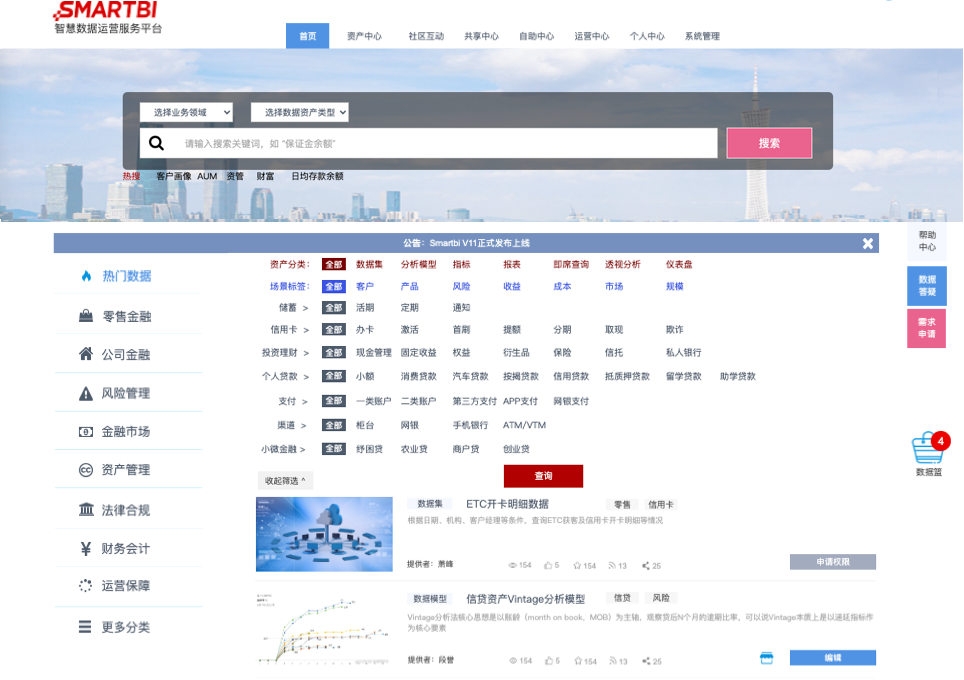Click the 零售金融 shopping bag icon

tap(86, 315)
